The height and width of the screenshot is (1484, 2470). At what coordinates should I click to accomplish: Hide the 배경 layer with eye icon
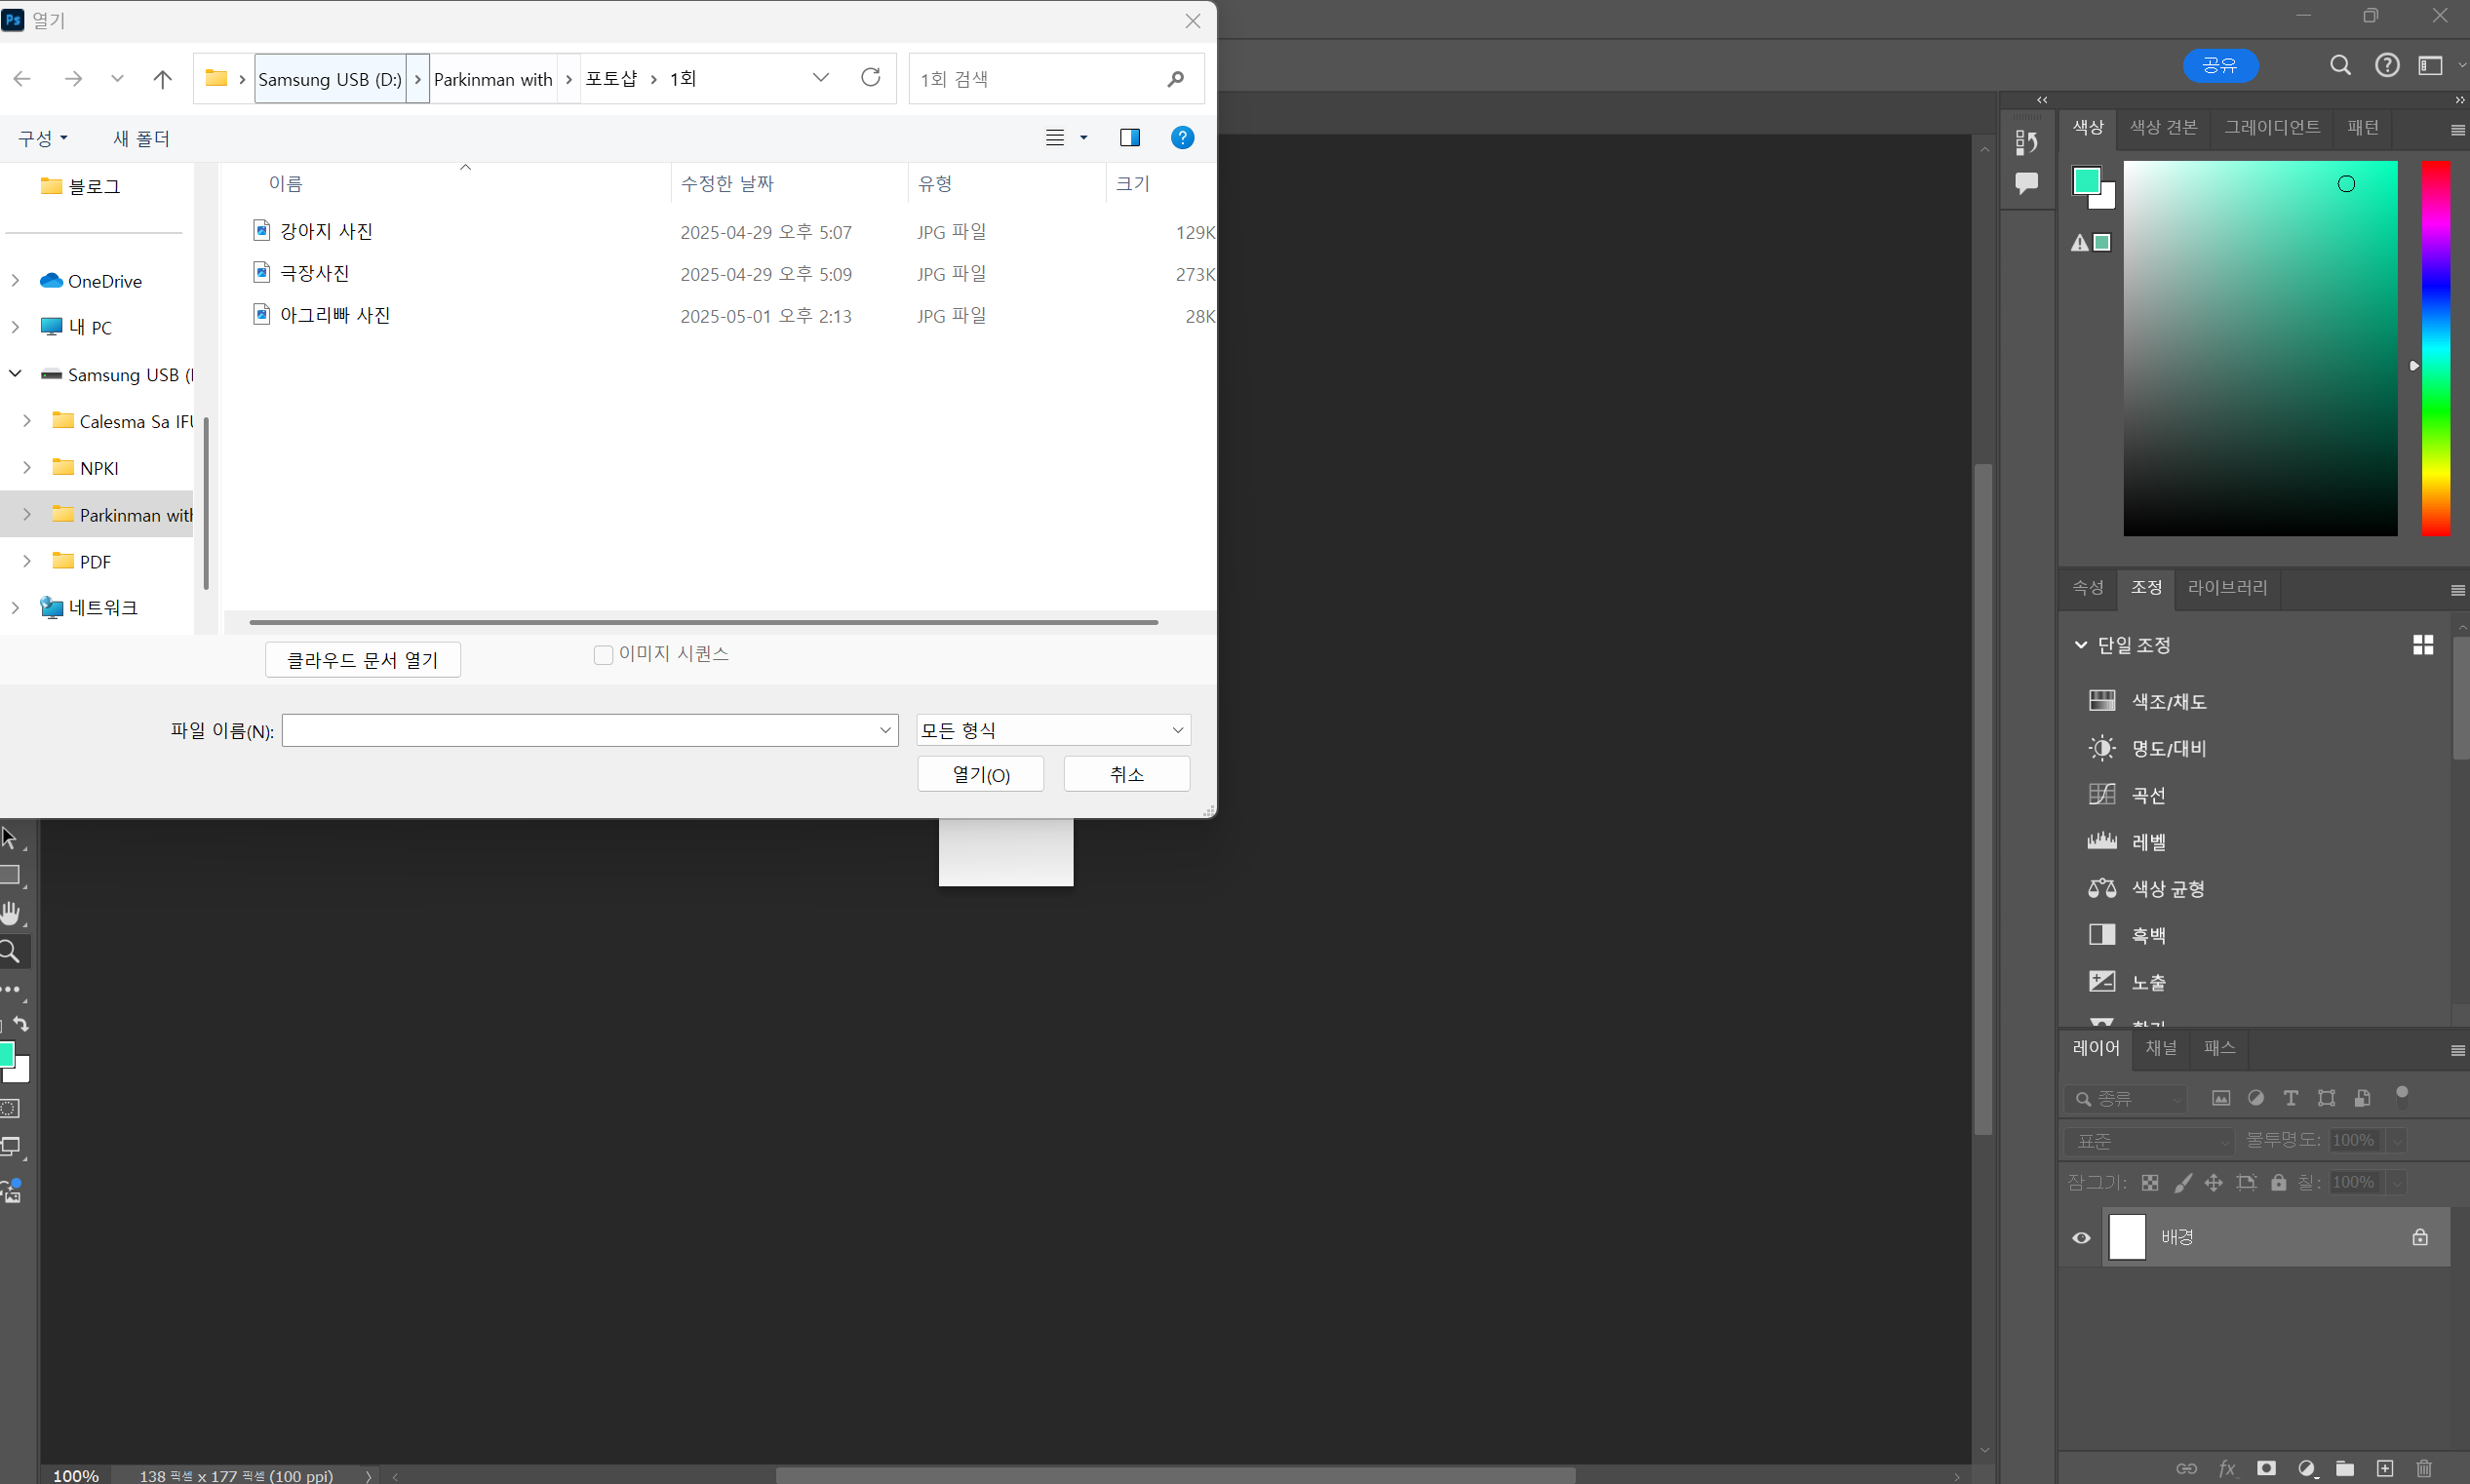pyautogui.click(x=2081, y=1237)
